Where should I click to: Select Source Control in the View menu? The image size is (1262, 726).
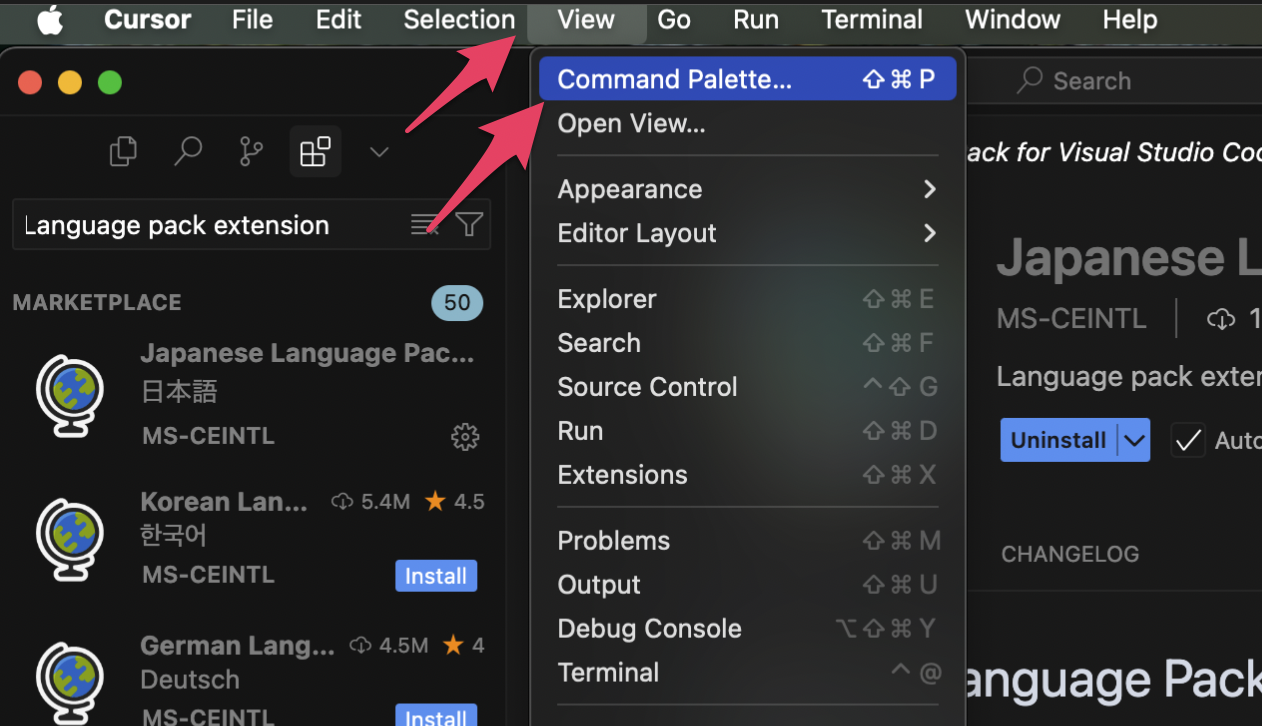point(748,387)
